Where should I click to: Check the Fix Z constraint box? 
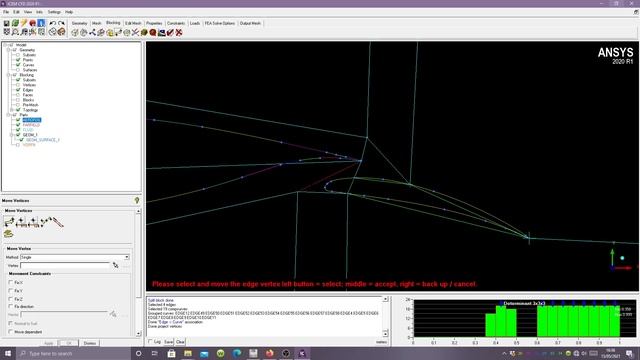coord(11,299)
